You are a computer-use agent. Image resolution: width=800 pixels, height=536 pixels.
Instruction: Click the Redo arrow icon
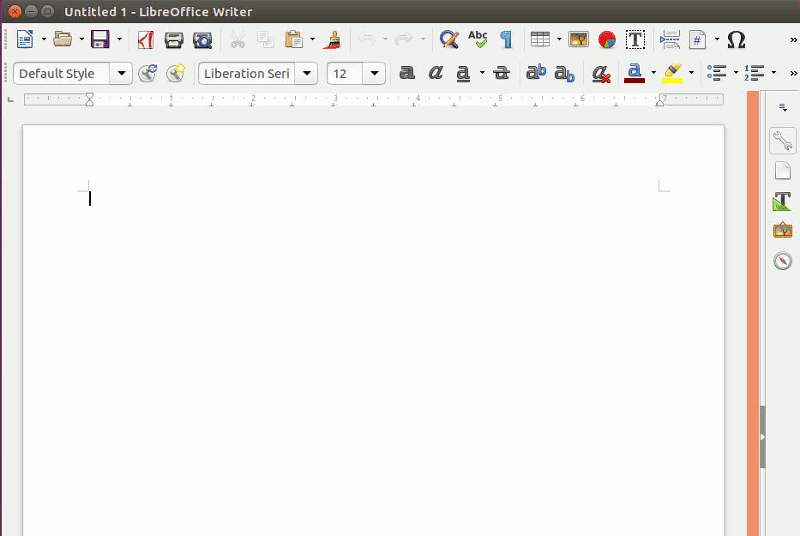404,39
